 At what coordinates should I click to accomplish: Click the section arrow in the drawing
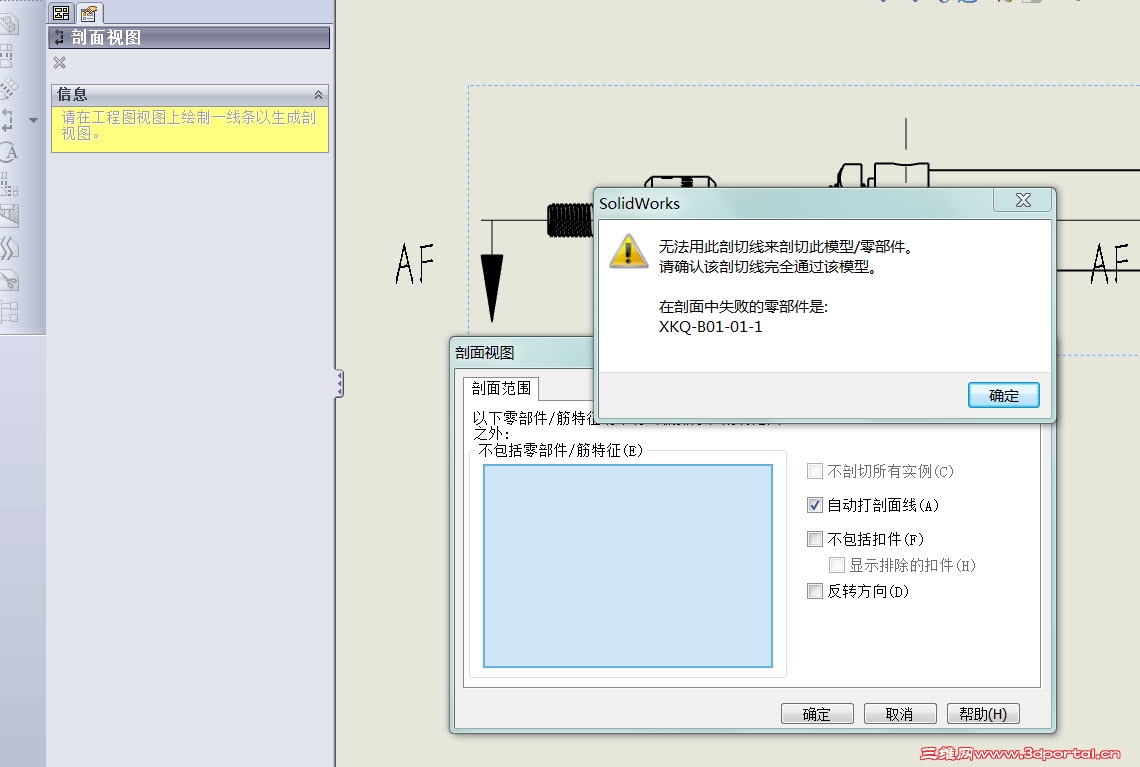pos(492,287)
